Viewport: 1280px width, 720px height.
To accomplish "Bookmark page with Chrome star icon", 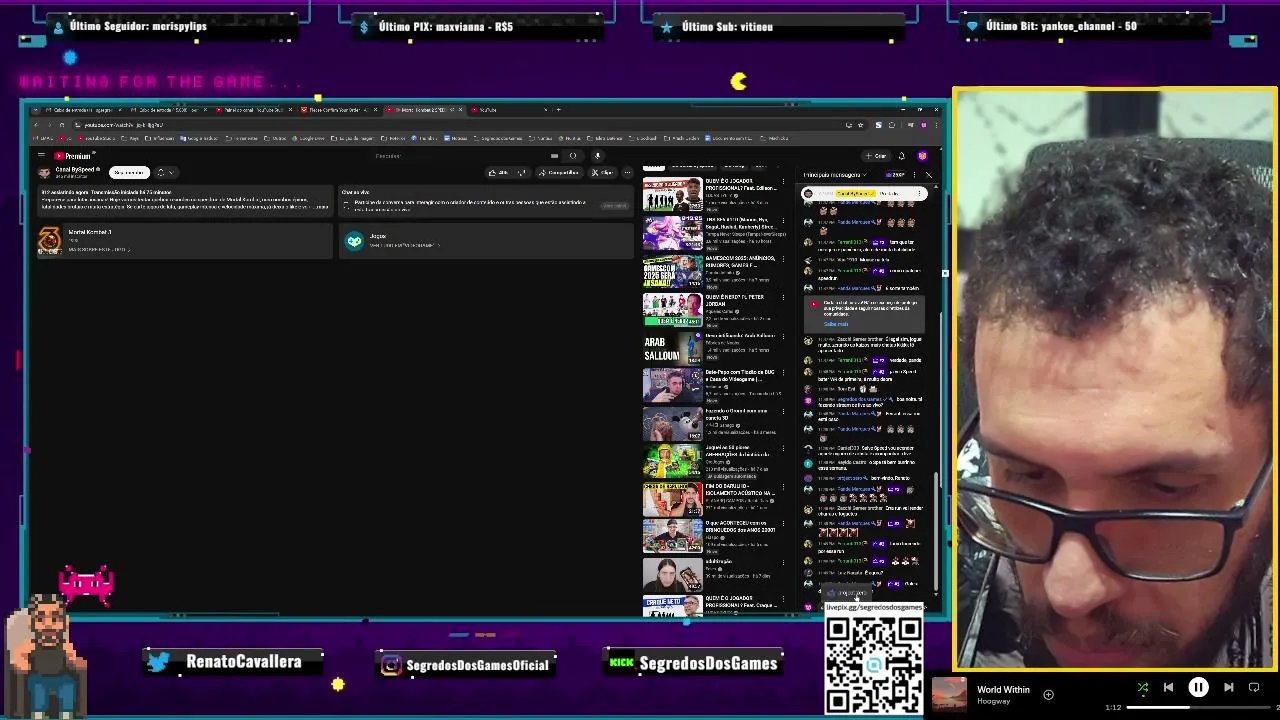I will point(860,125).
